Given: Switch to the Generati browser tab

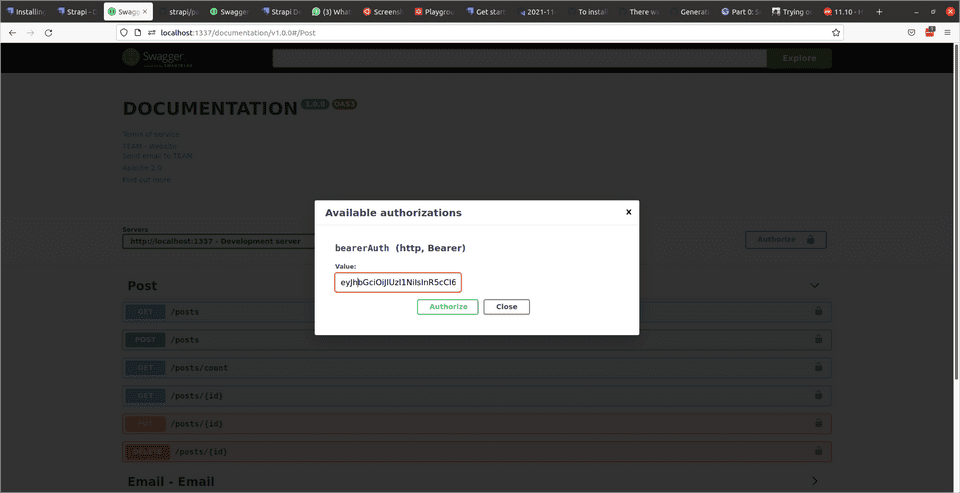Looking at the screenshot, I should [x=691, y=12].
